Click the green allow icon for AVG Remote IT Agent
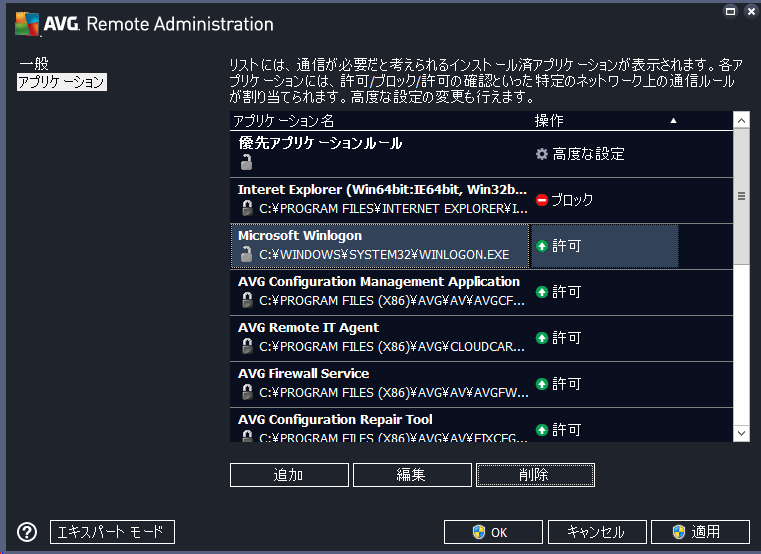 coord(542,338)
